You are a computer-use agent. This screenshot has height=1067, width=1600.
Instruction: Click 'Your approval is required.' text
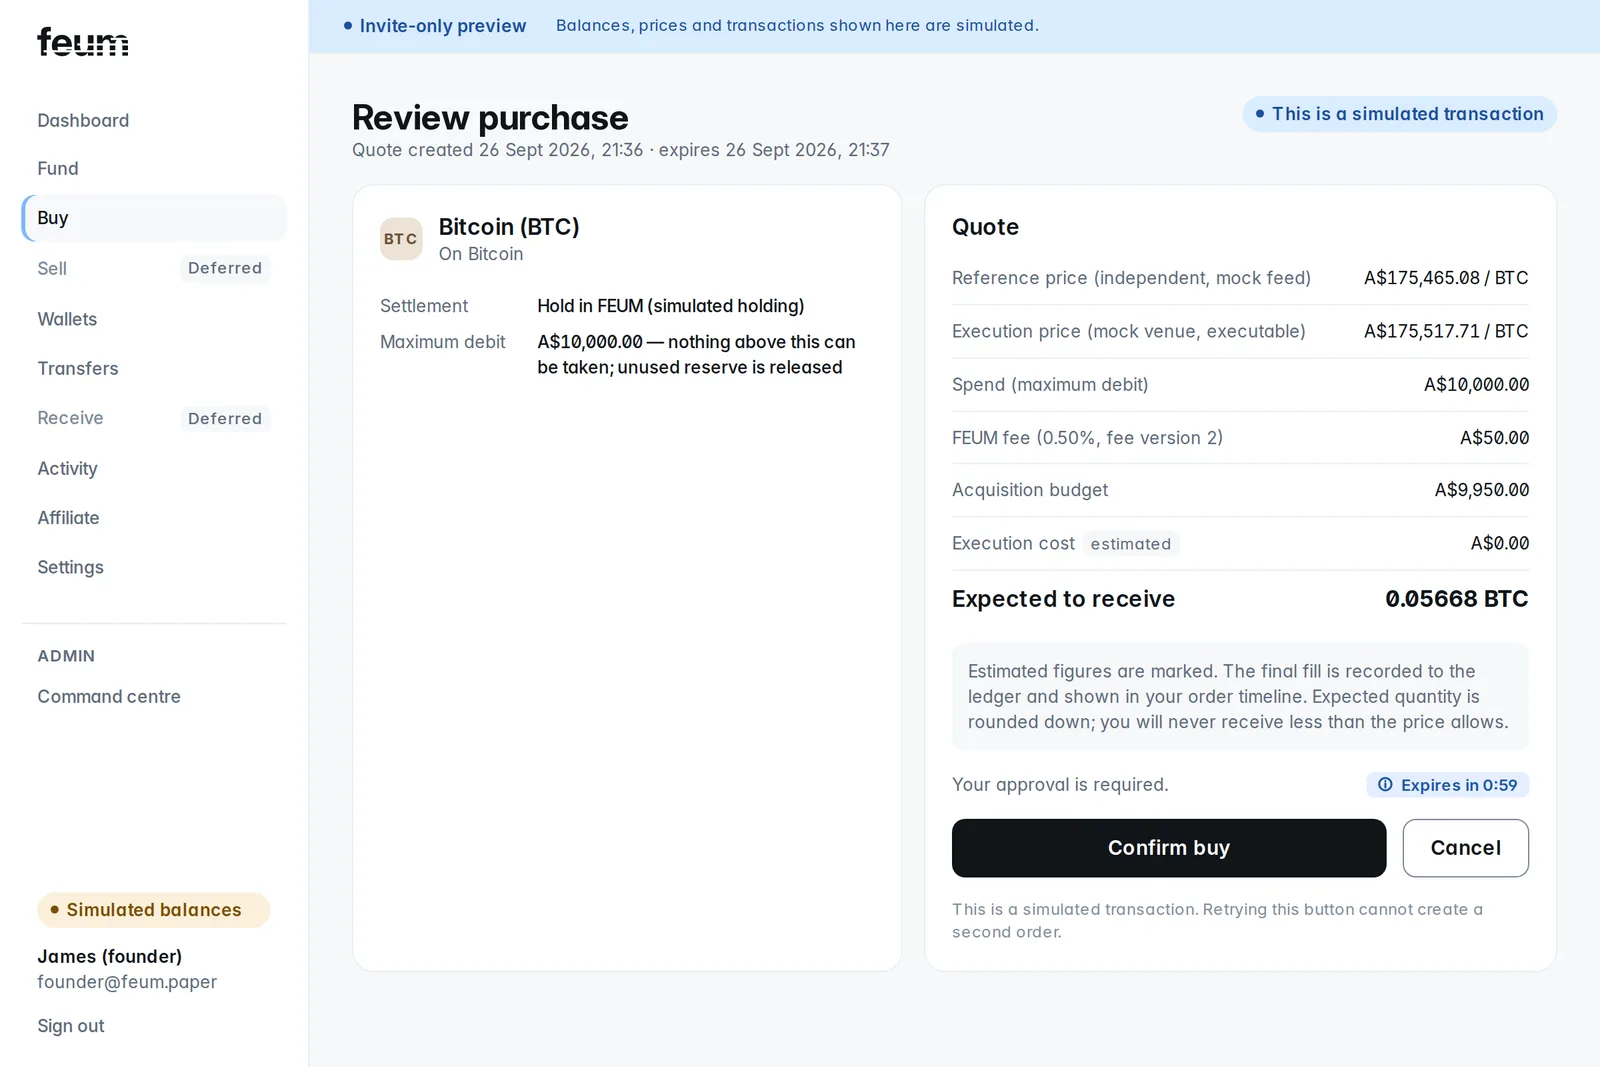click(1060, 785)
